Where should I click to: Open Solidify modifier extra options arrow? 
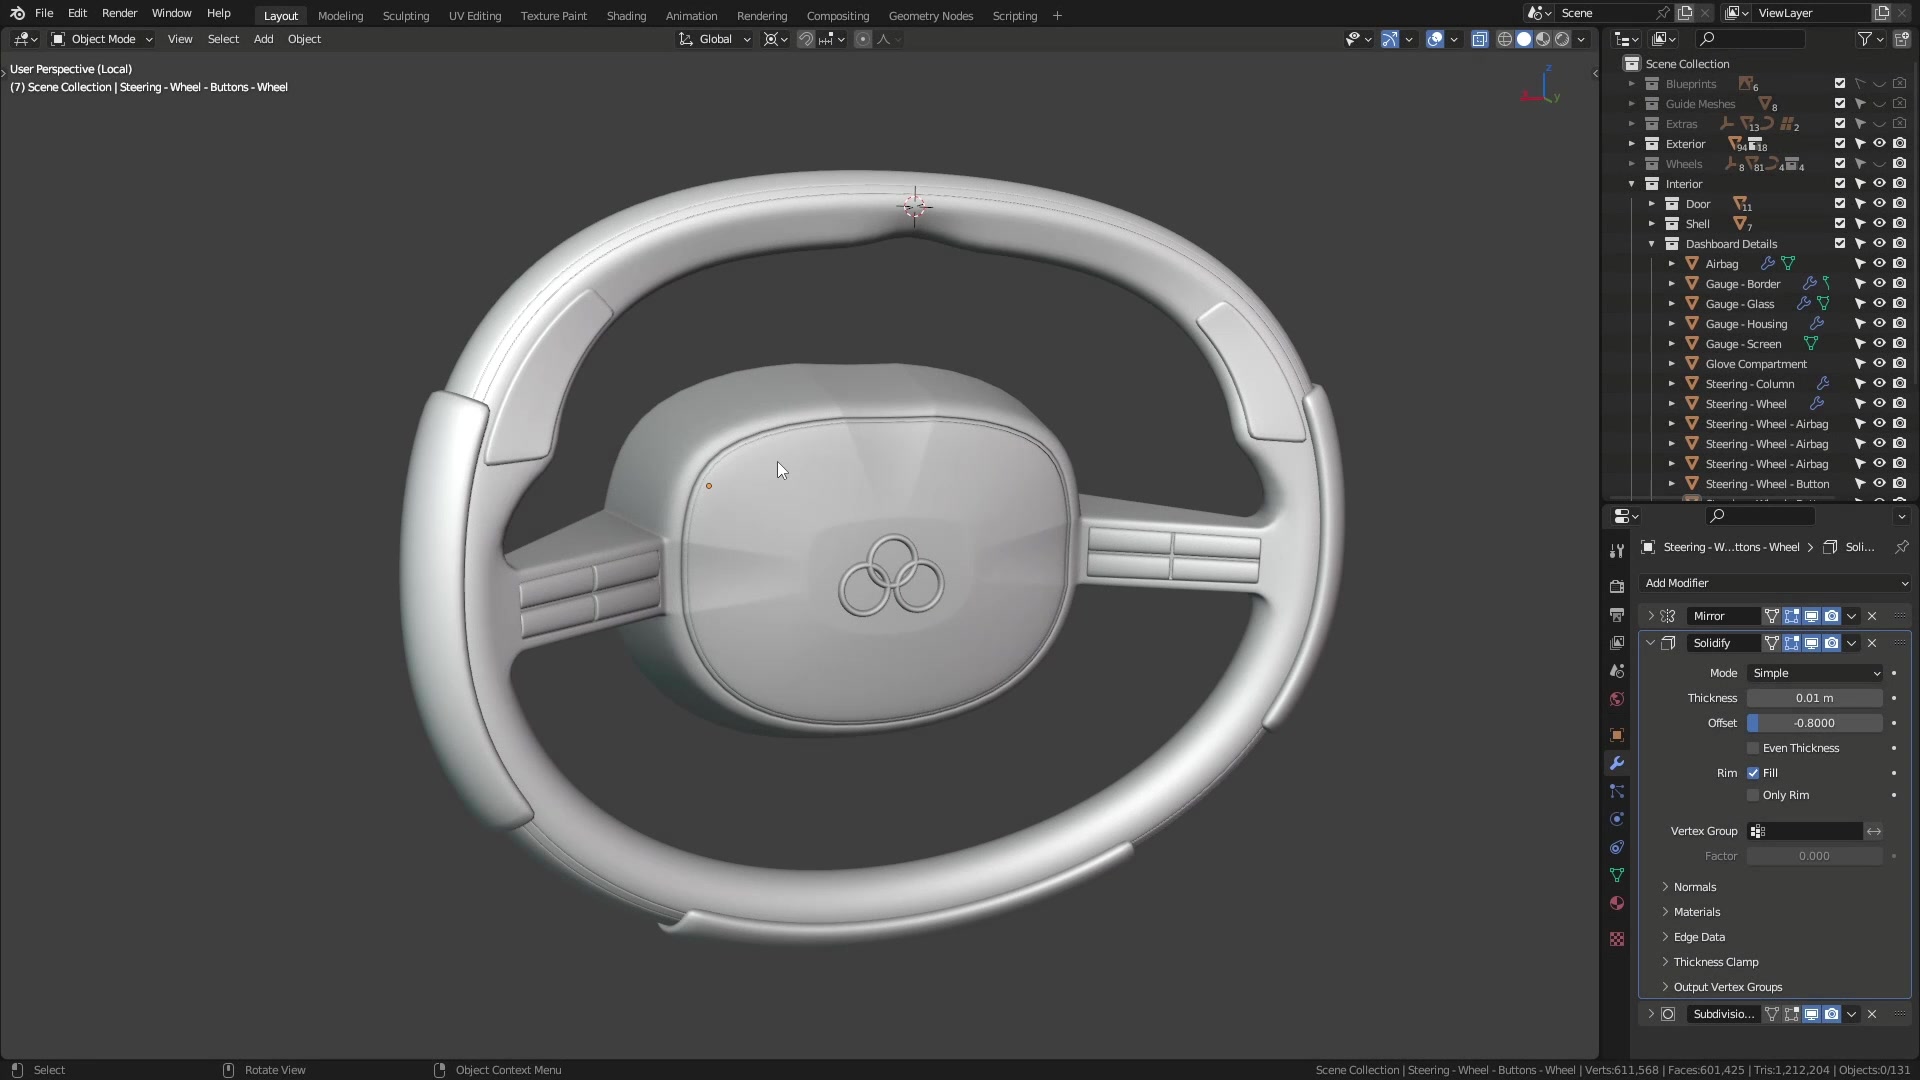pos(1851,643)
